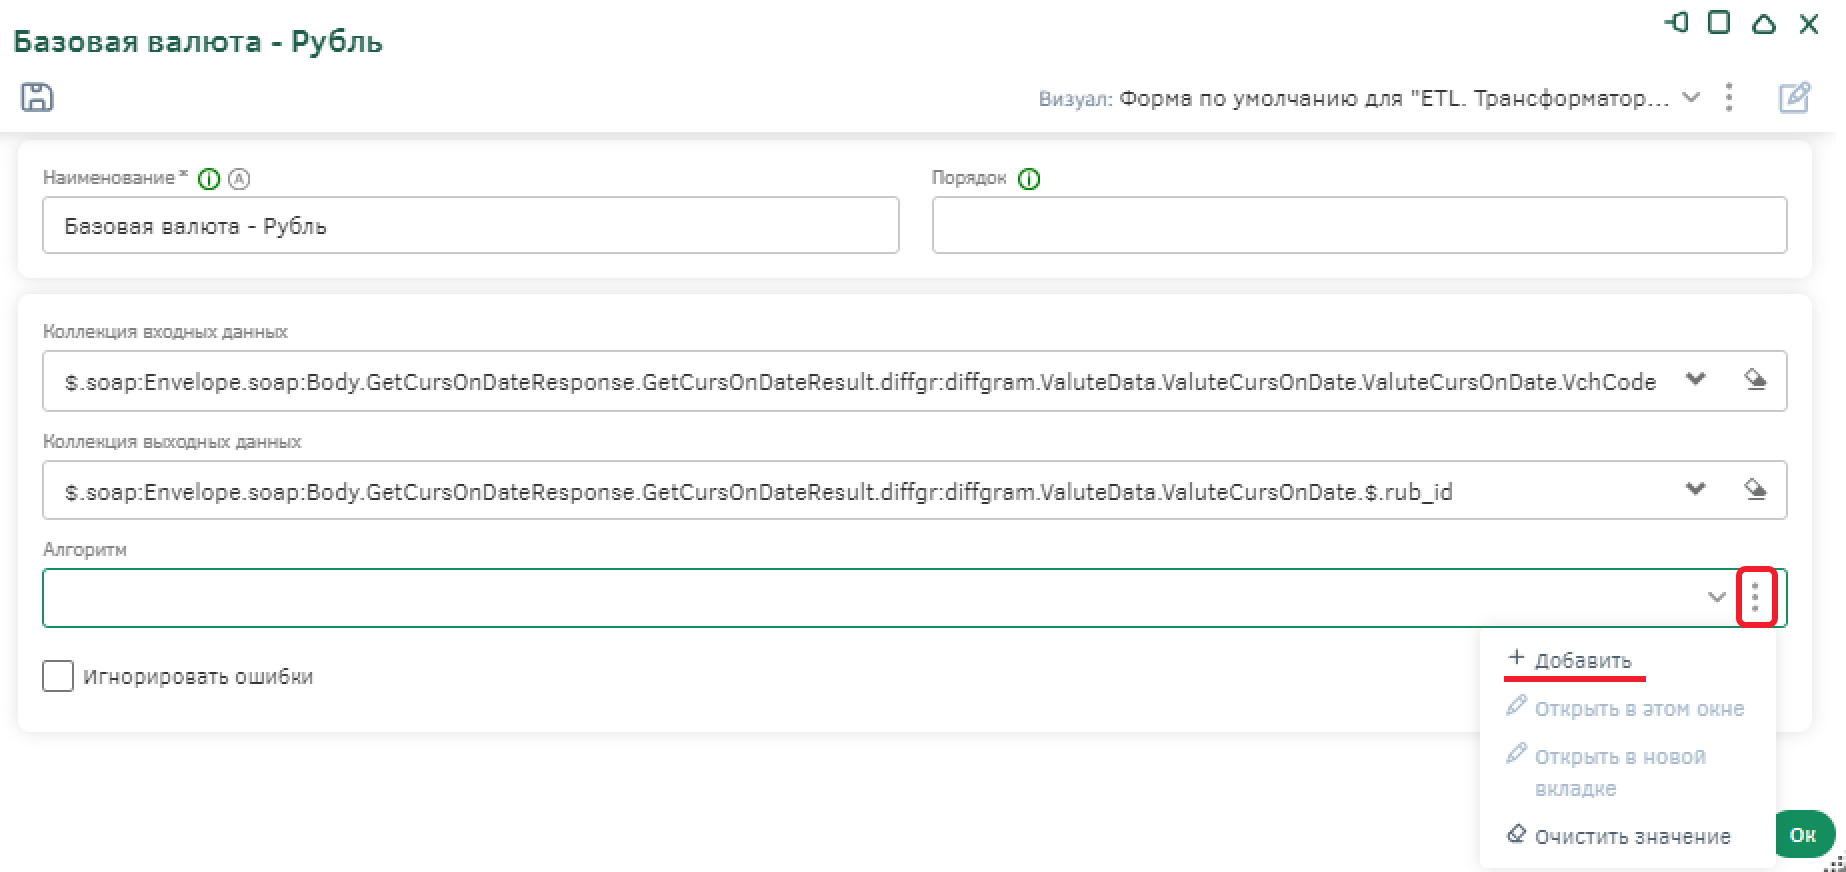Show info hint for Наименование field
This screenshot has height=872, width=1846.
click(x=209, y=179)
